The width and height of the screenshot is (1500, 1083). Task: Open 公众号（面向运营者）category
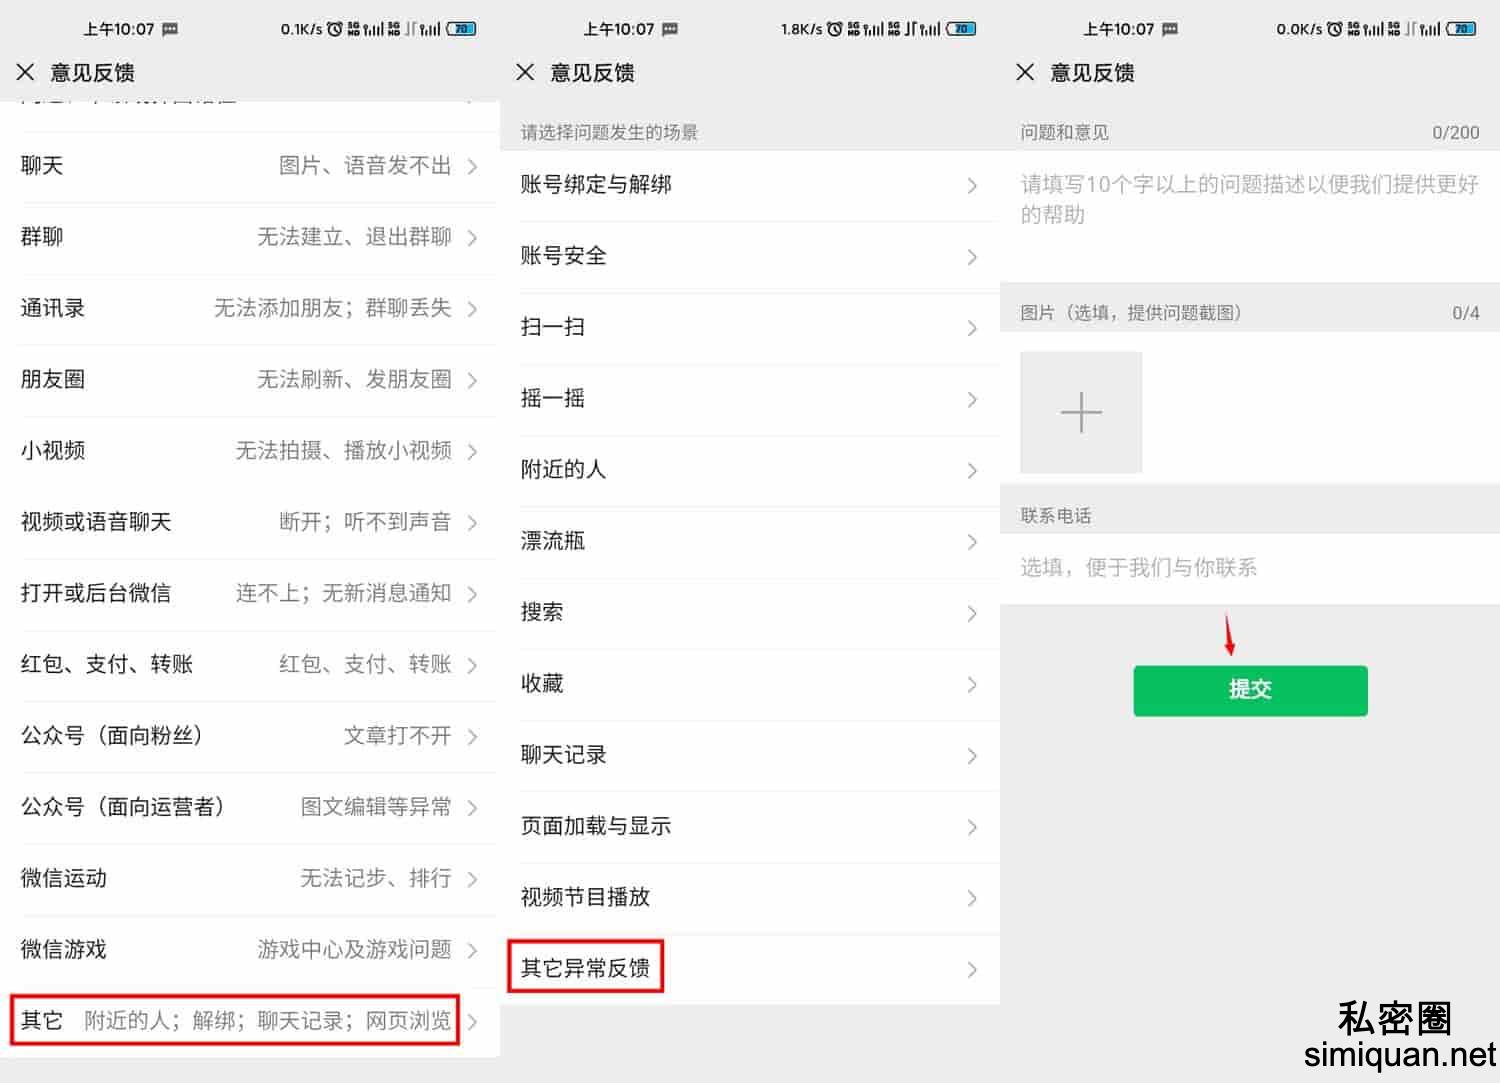click(x=248, y=807)
